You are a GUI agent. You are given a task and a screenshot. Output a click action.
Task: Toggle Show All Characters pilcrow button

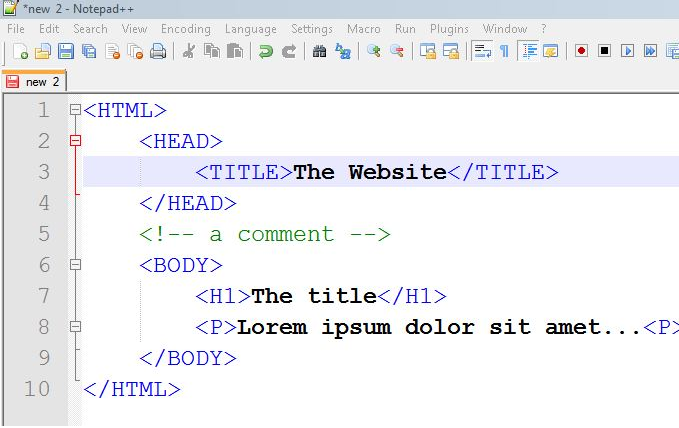tap(504, 51)
